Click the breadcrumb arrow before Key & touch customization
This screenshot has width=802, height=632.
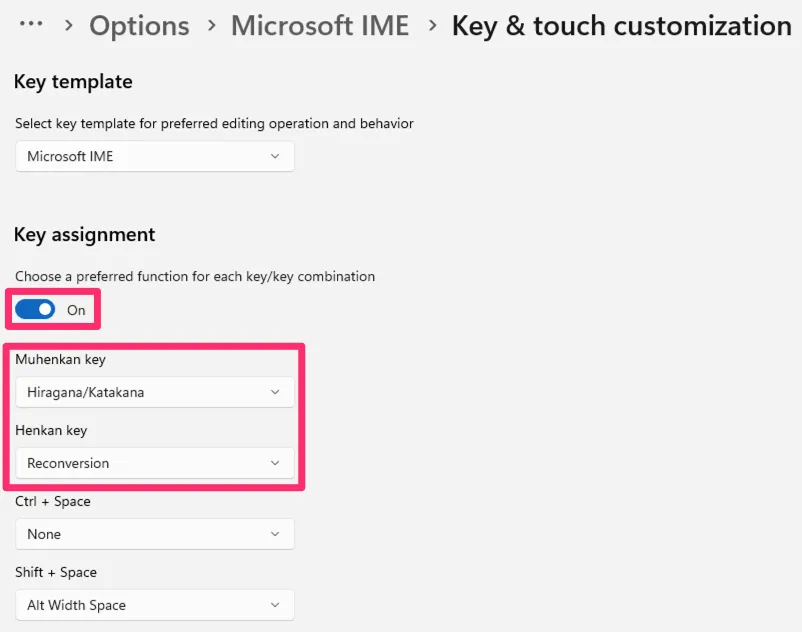432,25
